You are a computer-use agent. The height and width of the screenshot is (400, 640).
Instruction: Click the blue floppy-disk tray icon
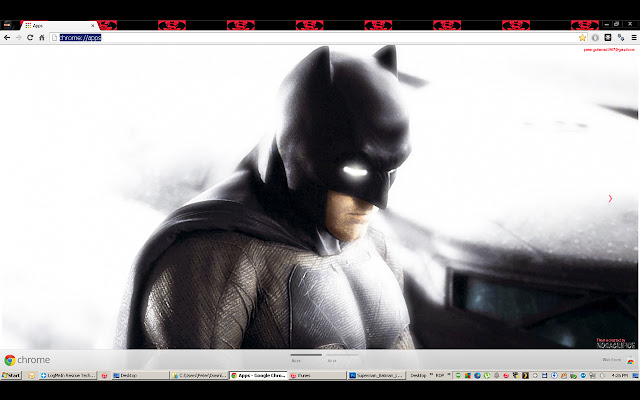(544, 376)
